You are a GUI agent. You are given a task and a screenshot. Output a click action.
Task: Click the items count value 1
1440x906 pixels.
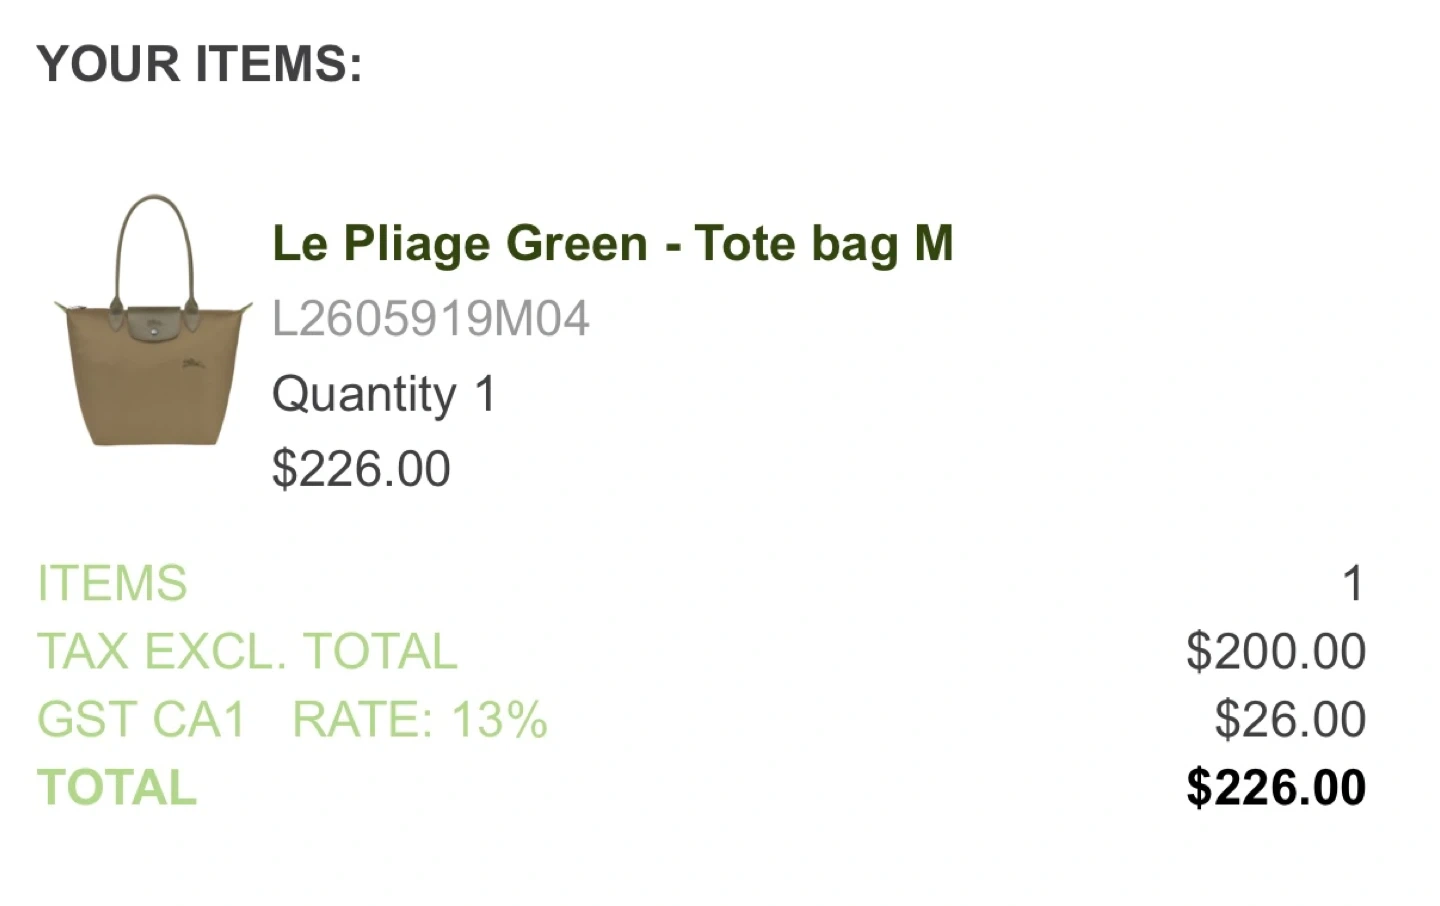tap(1353, 583)
